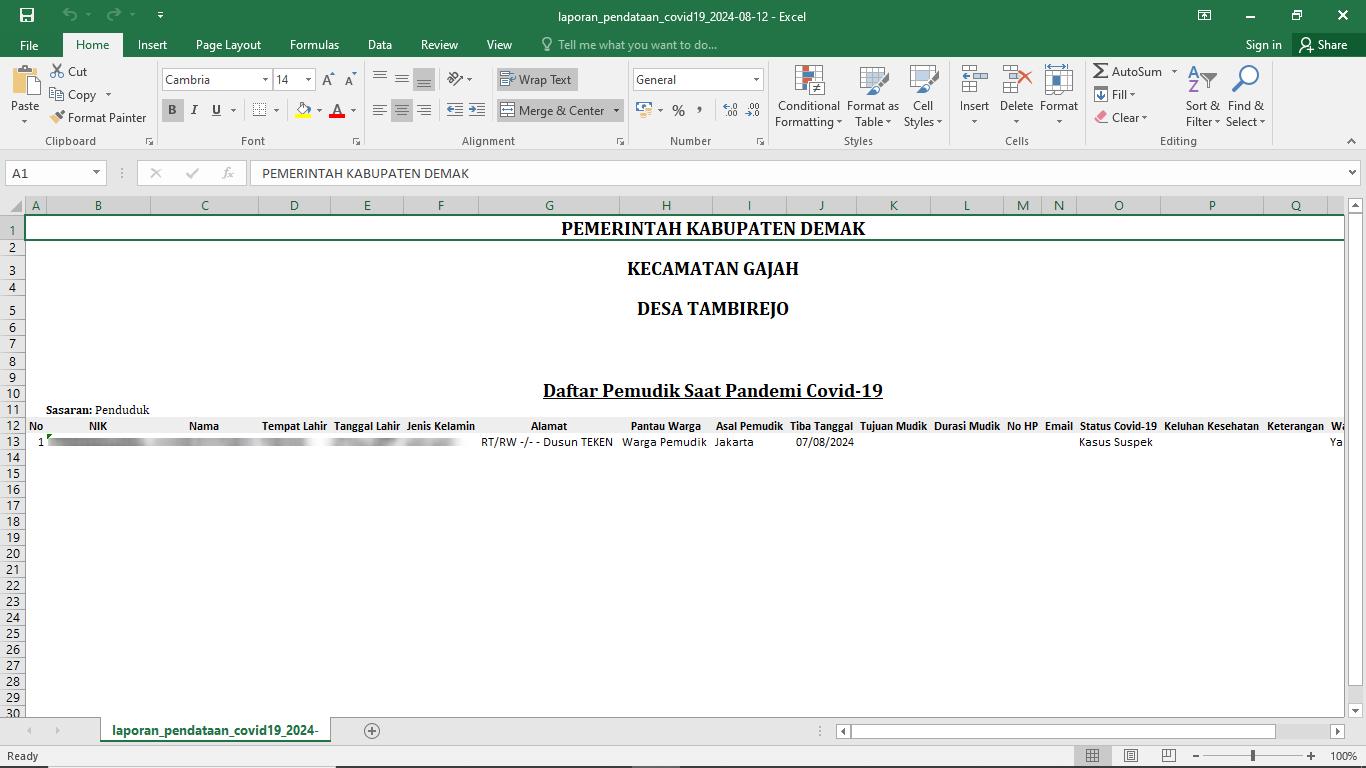Toggle Italic formatting

(194, 110)
